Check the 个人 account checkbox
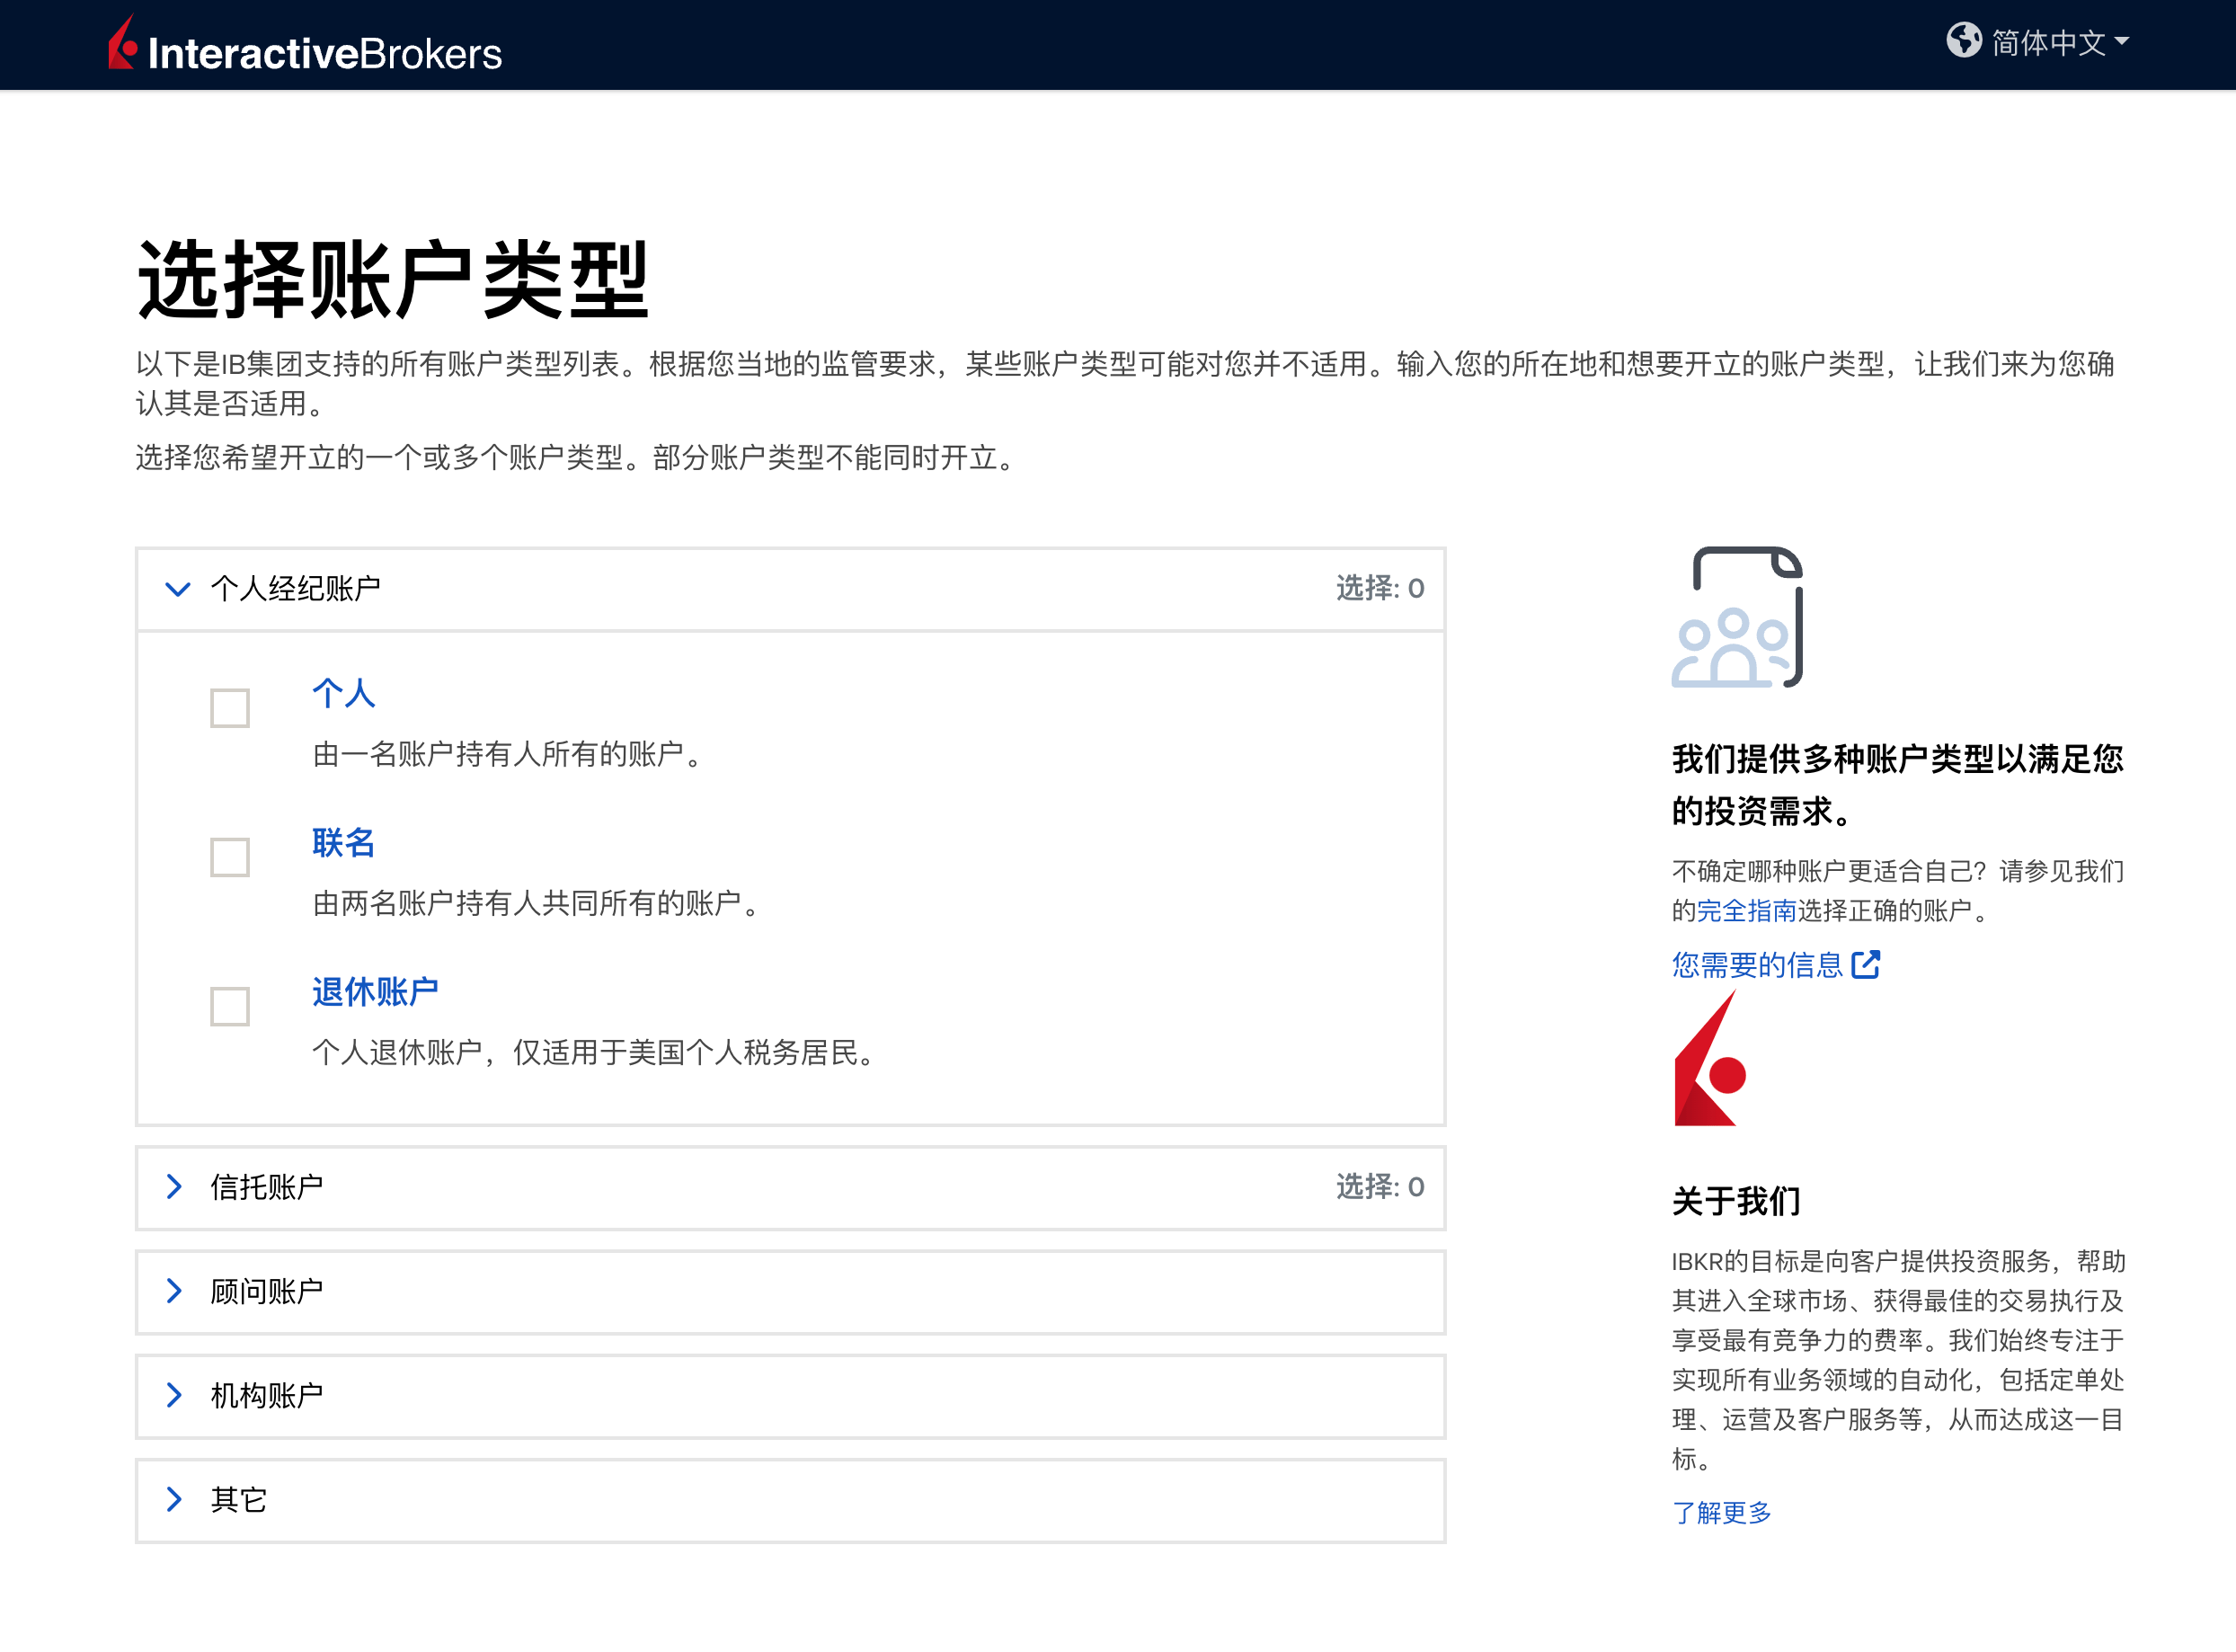This screenshot has height=1652, width=2236. click(x=228, y=708)
